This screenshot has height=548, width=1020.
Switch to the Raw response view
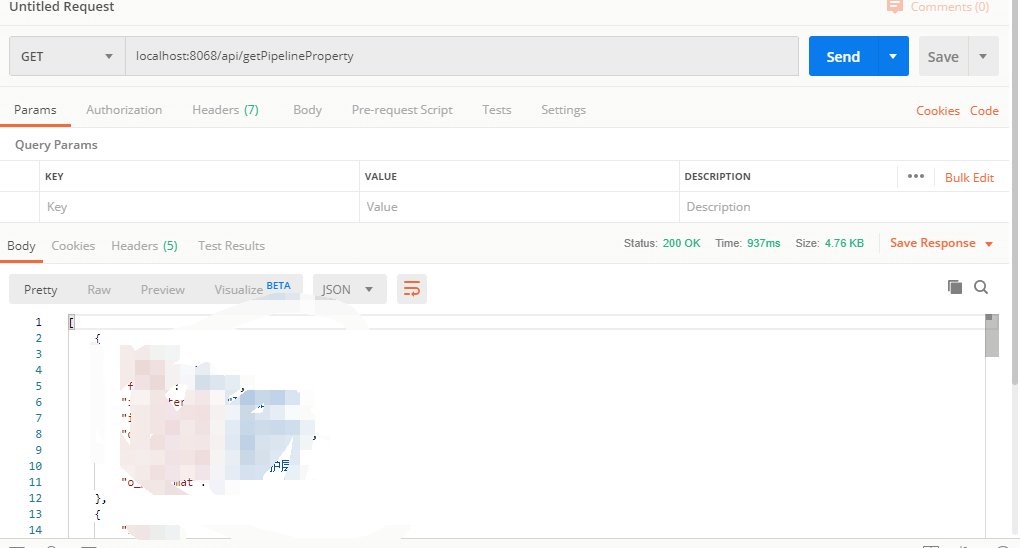tap(99, 289)
